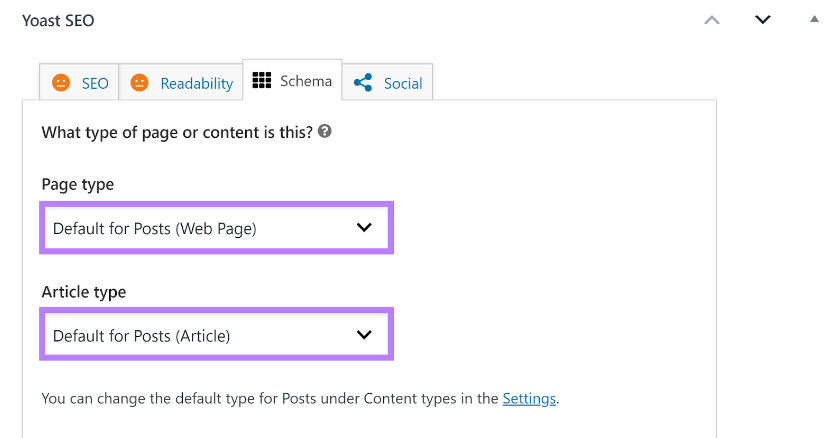The width and height of the screenshot is (837, 438).
Task: Open the Page type dropdown
Action: coord(200,228)
